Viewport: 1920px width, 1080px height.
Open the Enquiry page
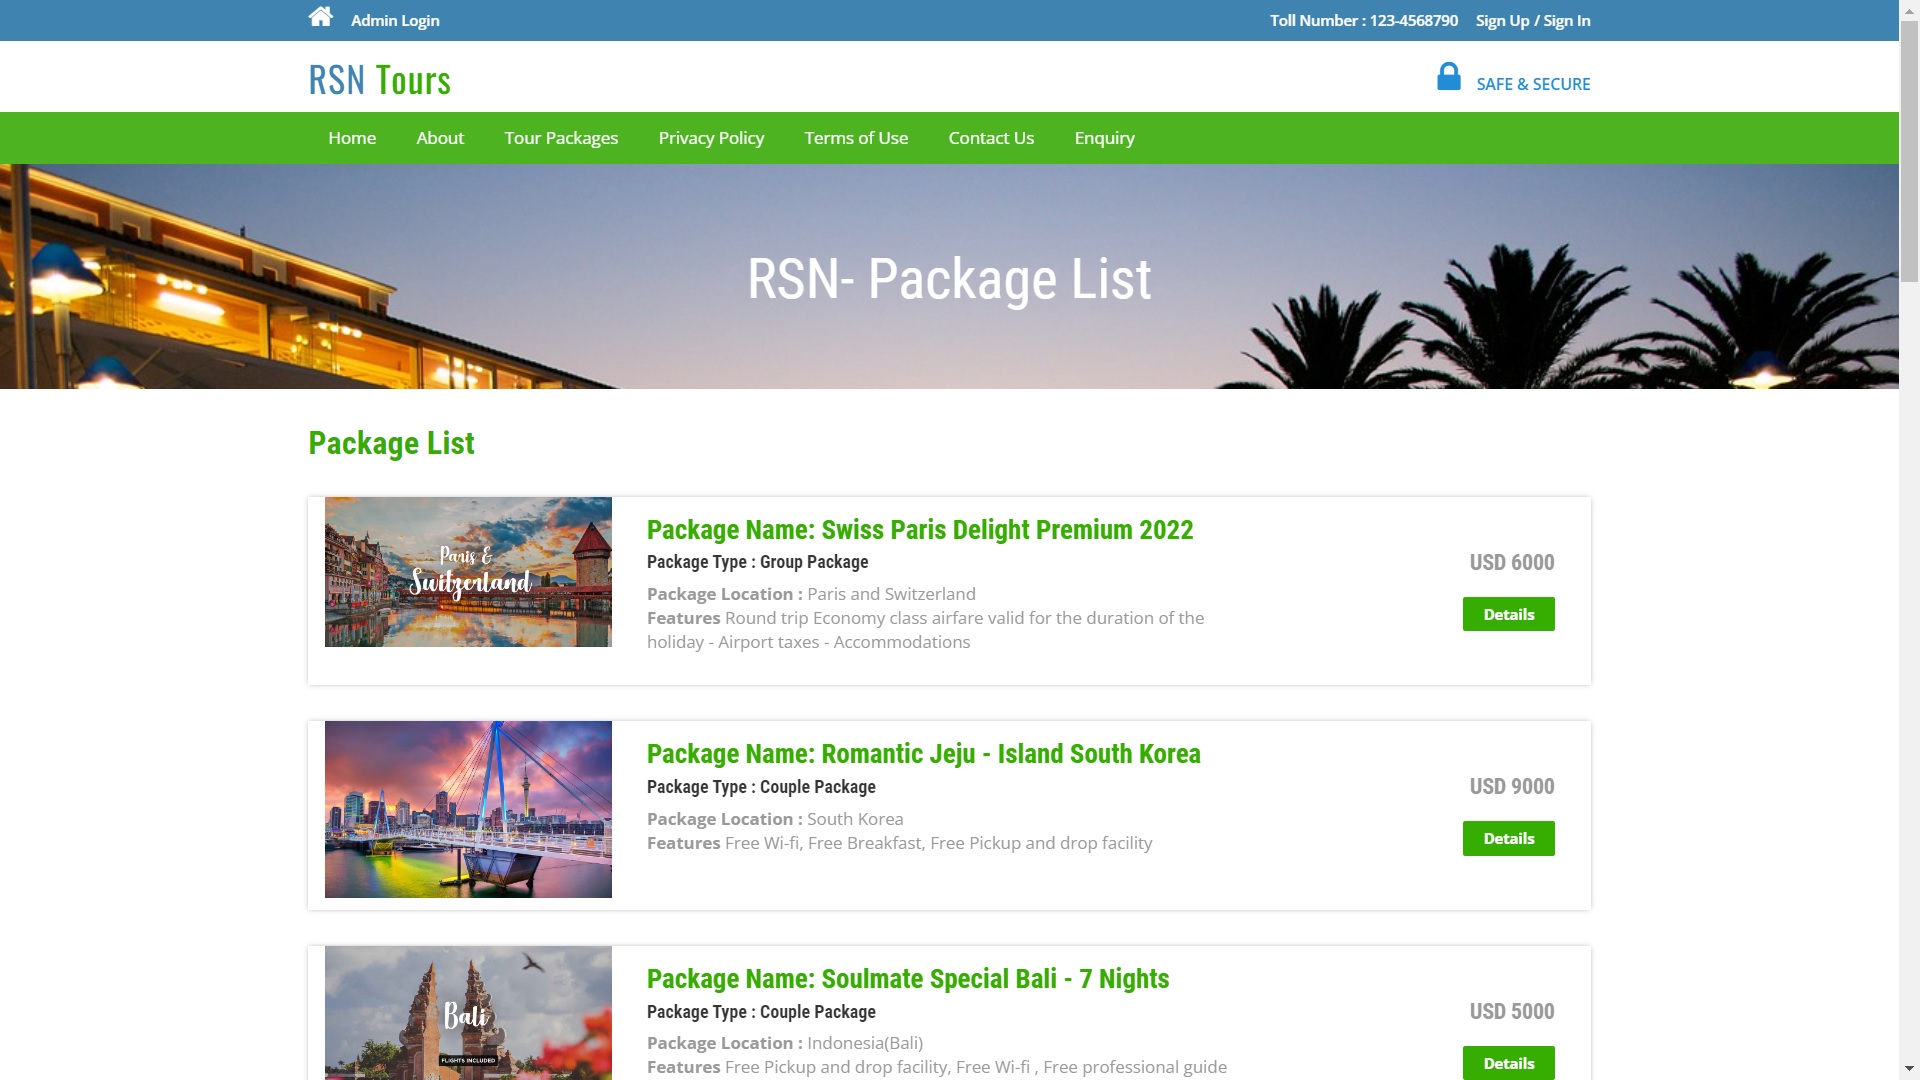[x=1104, y=137]
